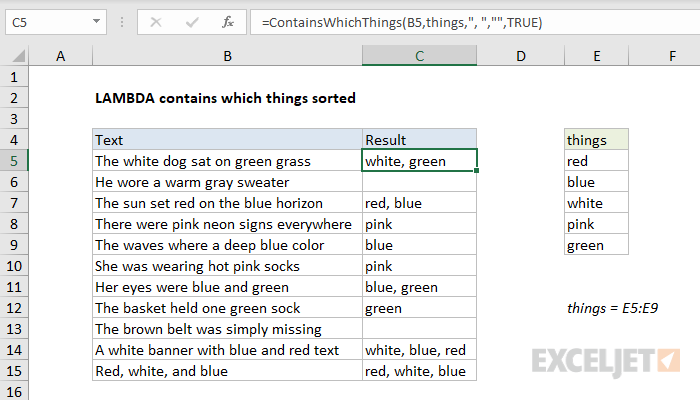Select row 11 header
700x400 pixels.
(14, 287)
